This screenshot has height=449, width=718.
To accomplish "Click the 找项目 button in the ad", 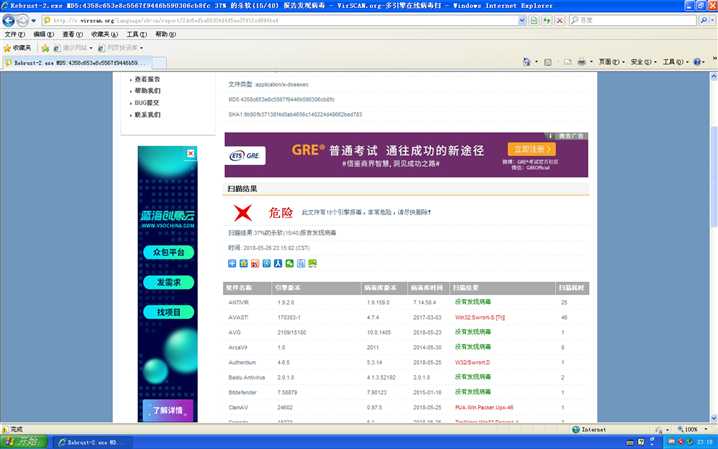I will pyautogui.click(x=169, y=312).
